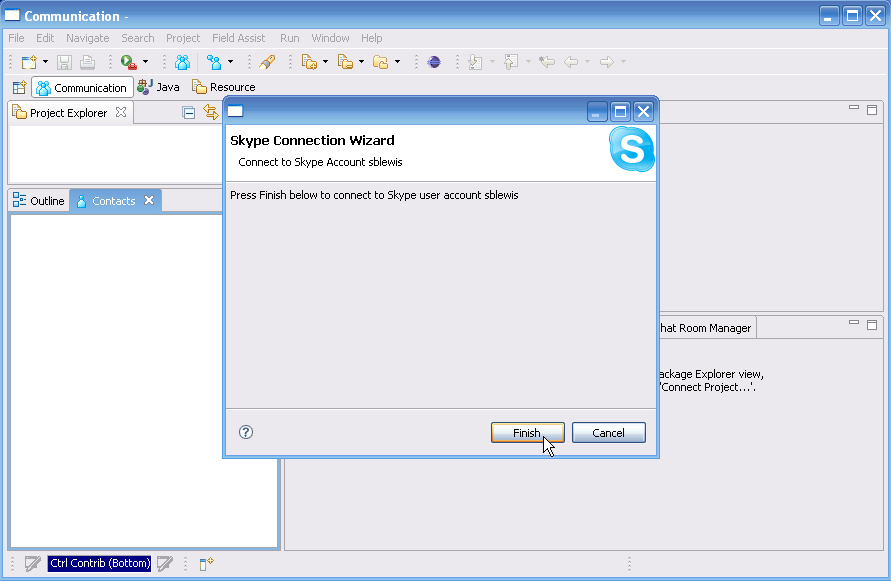The height and width of the screenshot is (581, 891).
Task: Click the Open Perspective icon
Action: point(19,88)
